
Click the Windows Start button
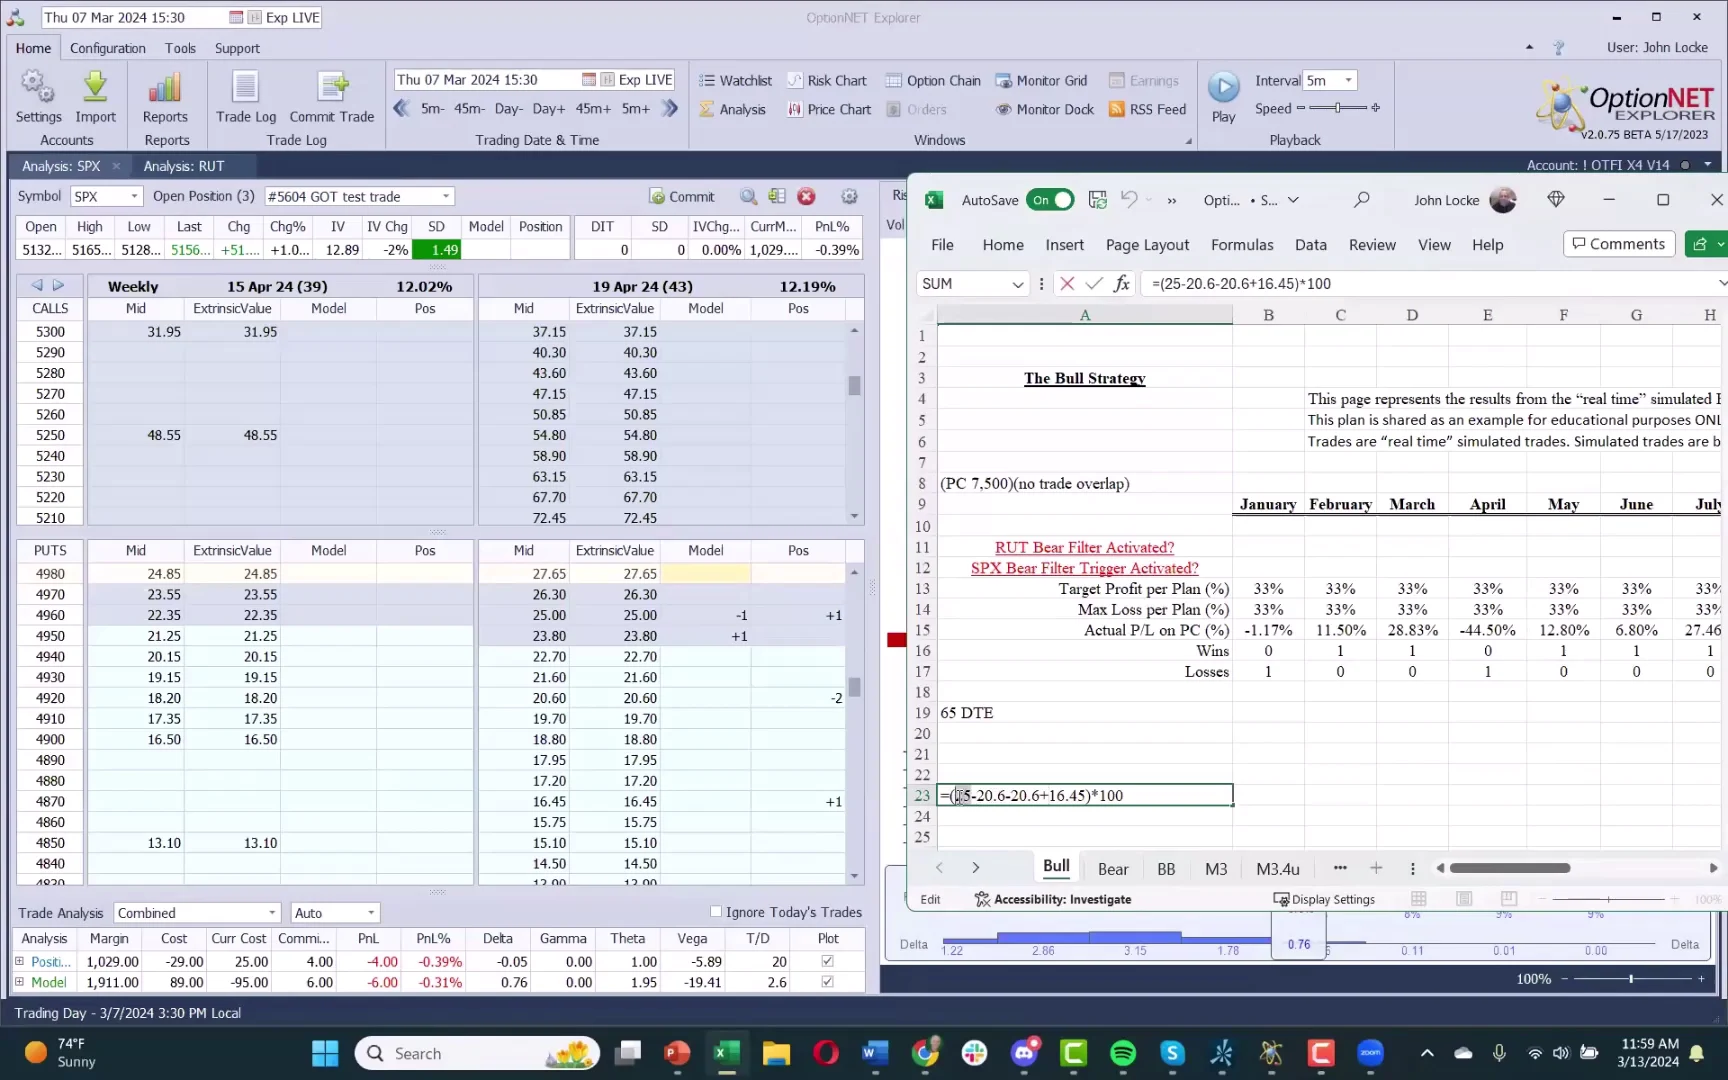[325, 1053]
